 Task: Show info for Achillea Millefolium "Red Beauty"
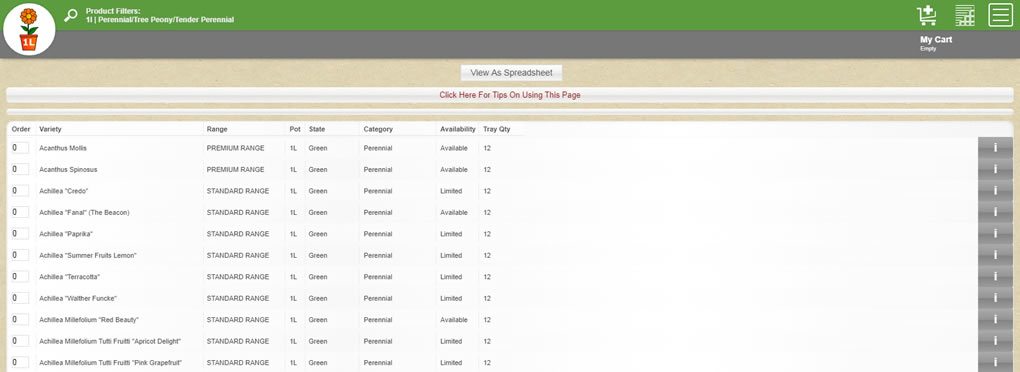pyautogui.click(x=995, y=319)
